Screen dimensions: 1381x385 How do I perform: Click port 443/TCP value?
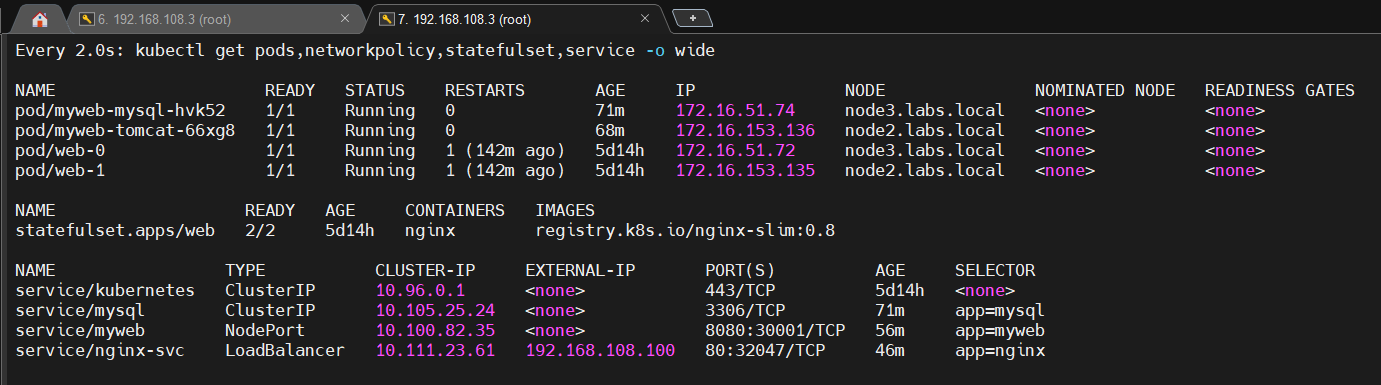[x=740, y=290]
